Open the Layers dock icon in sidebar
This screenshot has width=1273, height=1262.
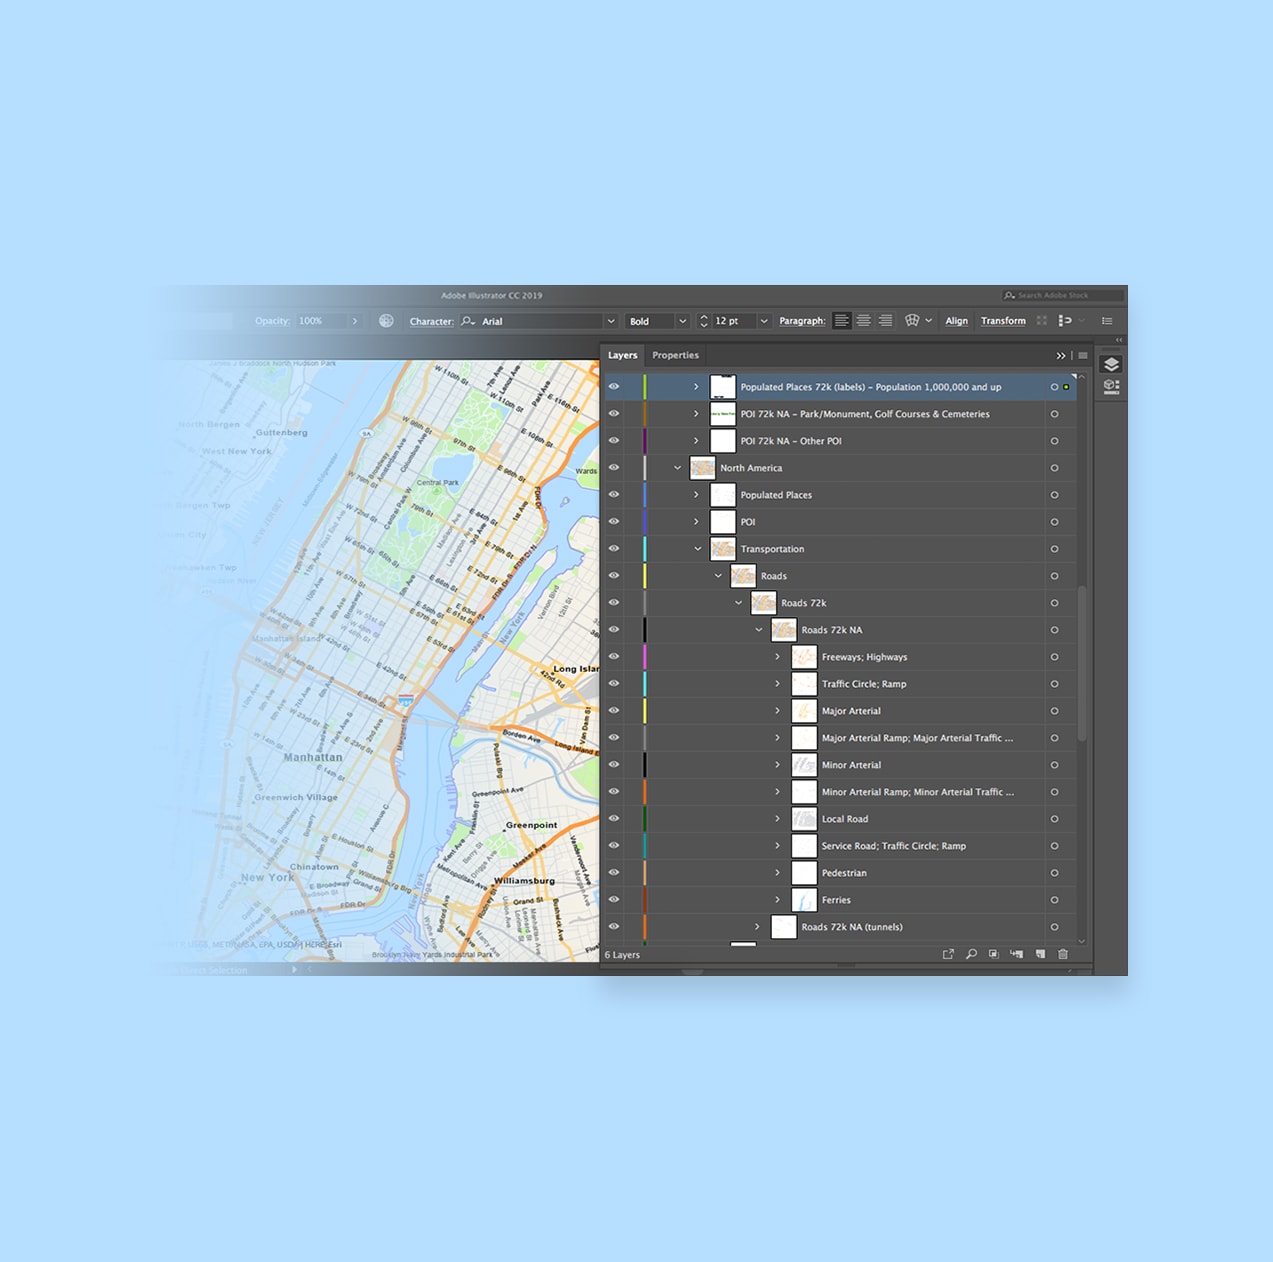coord(1111,364)
